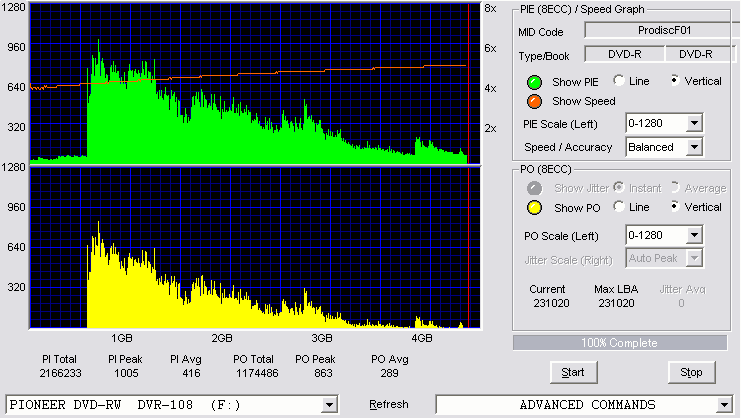Click the Refresh button
The height and width of the screenshot is (418, 741).
[x=389, y=405]
